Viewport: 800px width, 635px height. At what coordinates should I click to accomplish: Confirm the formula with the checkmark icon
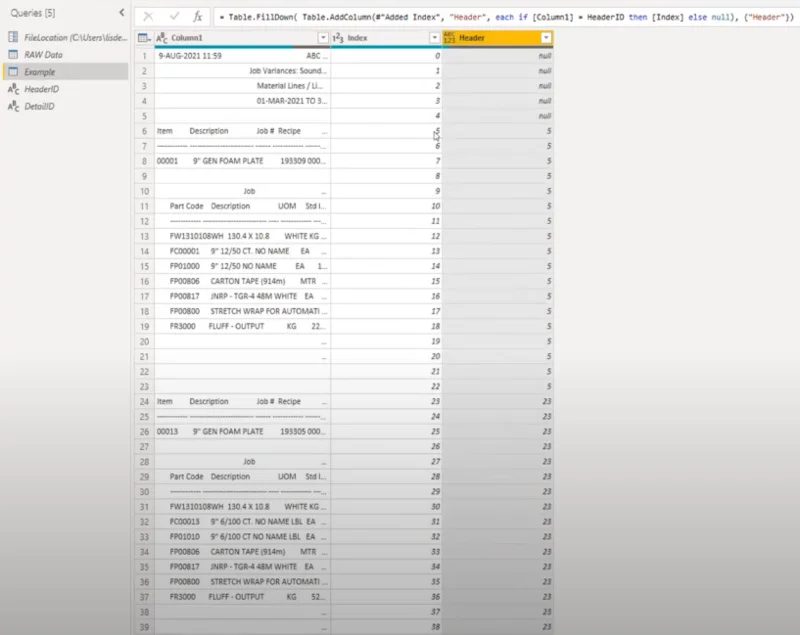click(174, 17)
